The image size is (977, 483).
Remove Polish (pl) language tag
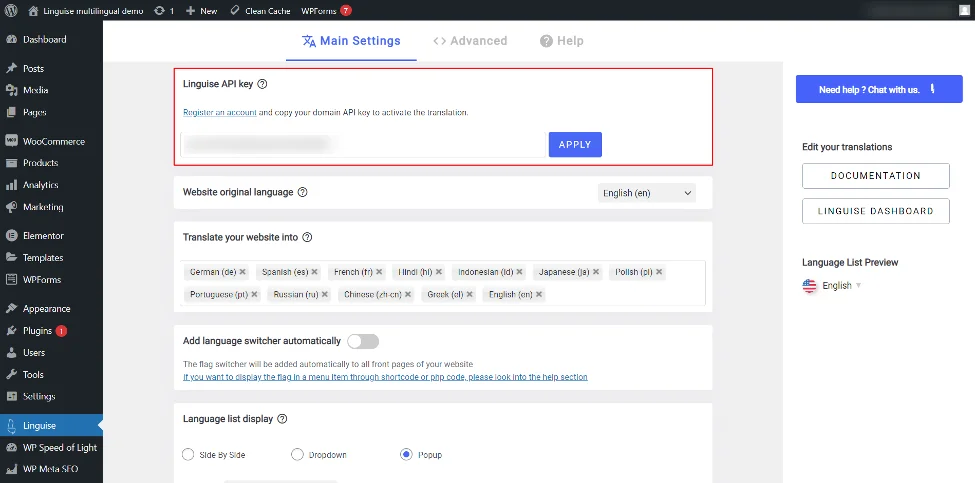[x=659, y=272]
